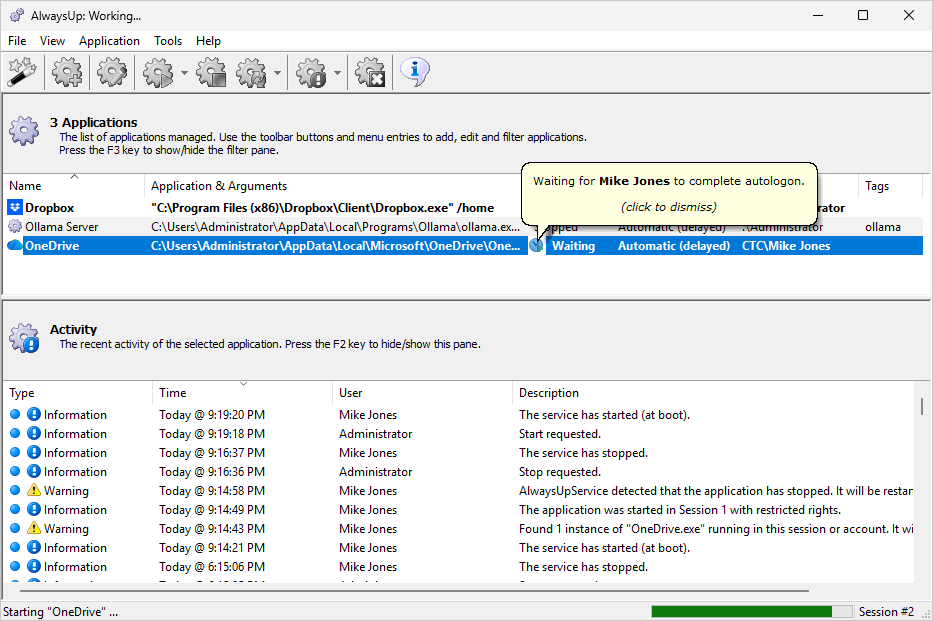Viewport: 933px width, 621px height.
Task: Sort activity by the Time column header
Action: (x=172, y=393)
